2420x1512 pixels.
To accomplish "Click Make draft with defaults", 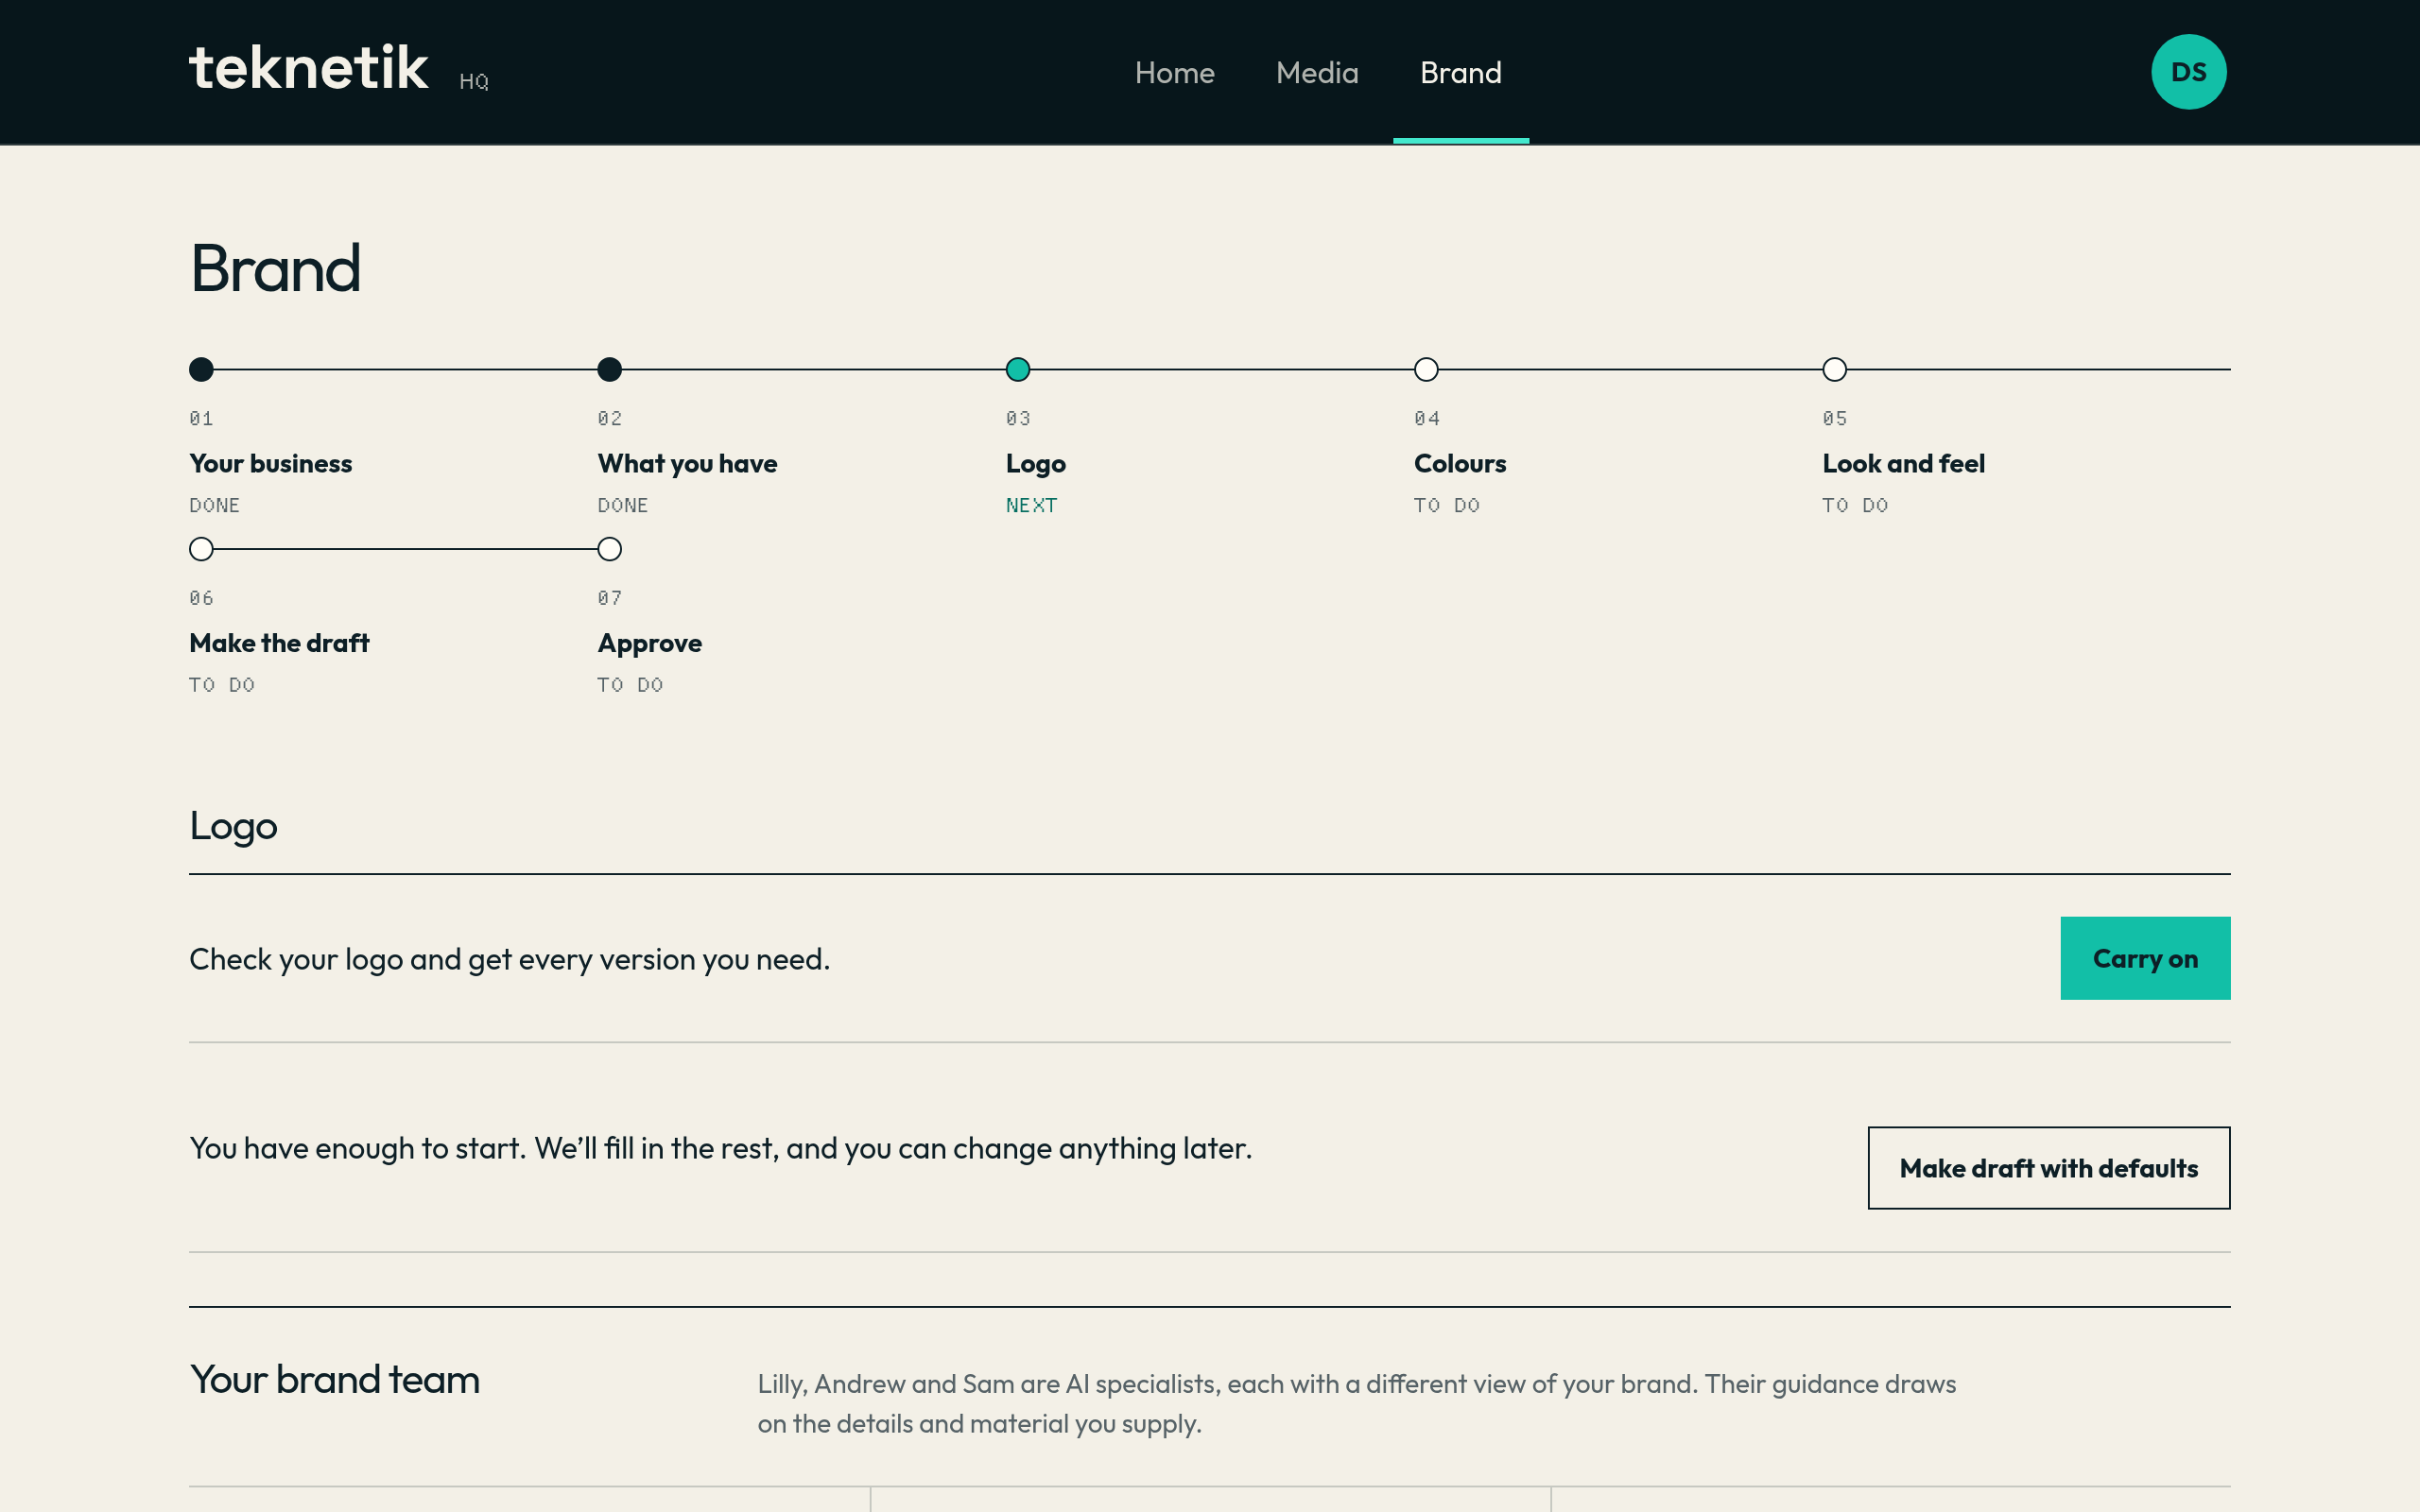I will click(2048, 1168).
